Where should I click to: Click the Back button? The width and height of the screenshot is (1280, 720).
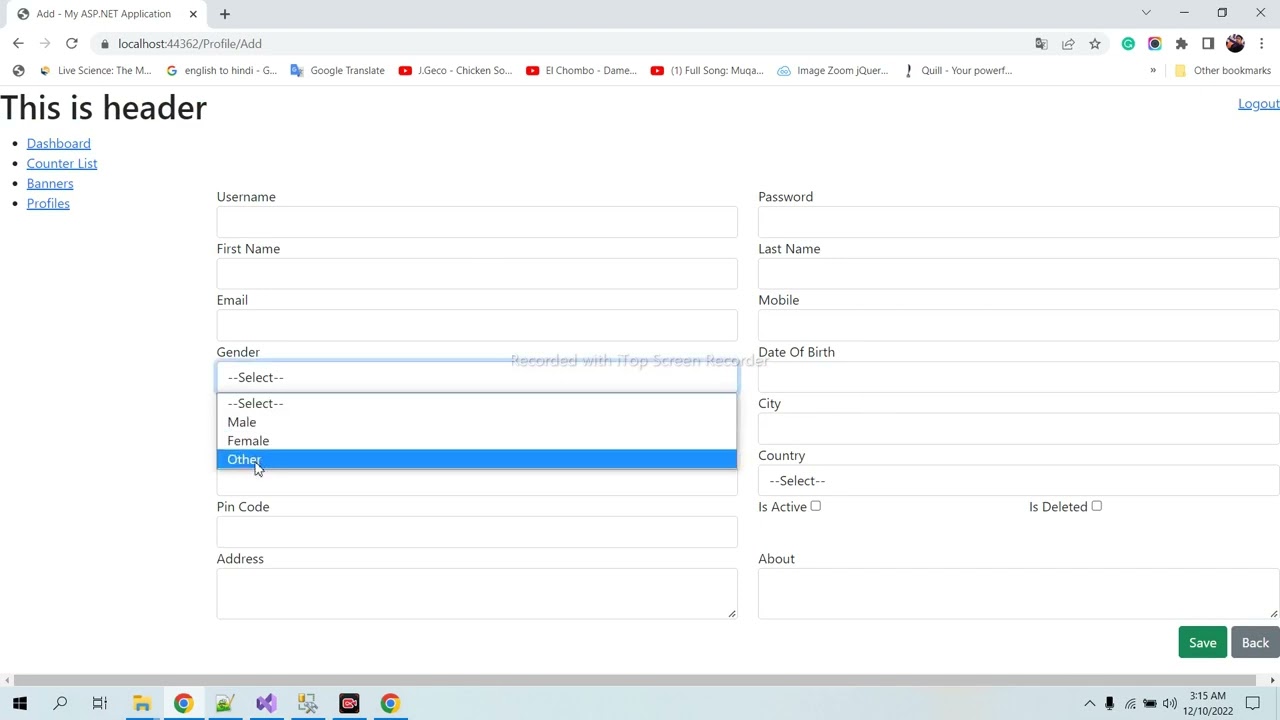click(1255, 643)
